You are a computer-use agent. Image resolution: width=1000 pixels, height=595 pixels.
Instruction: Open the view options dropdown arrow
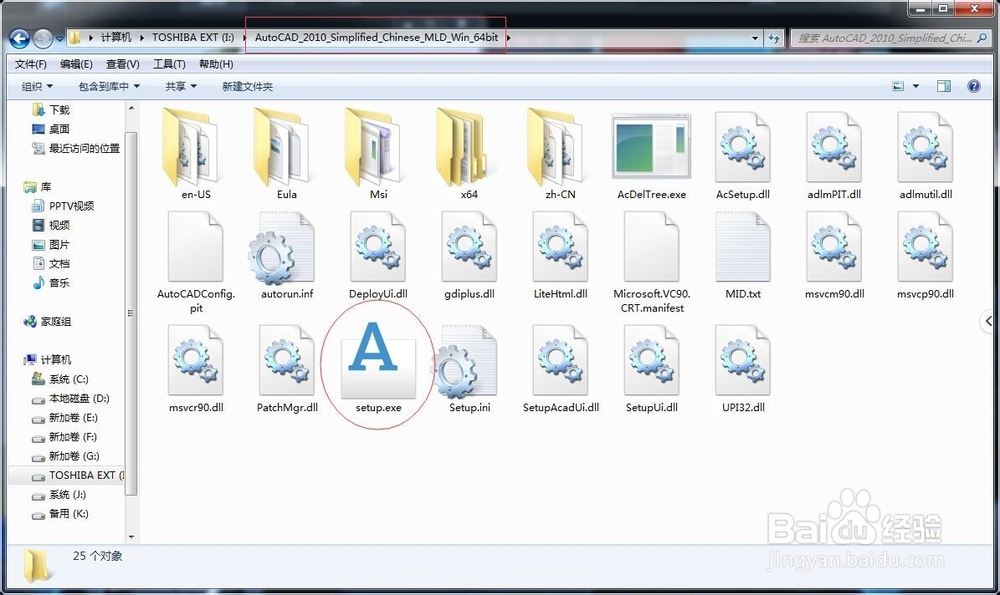[x=916, y=86]
